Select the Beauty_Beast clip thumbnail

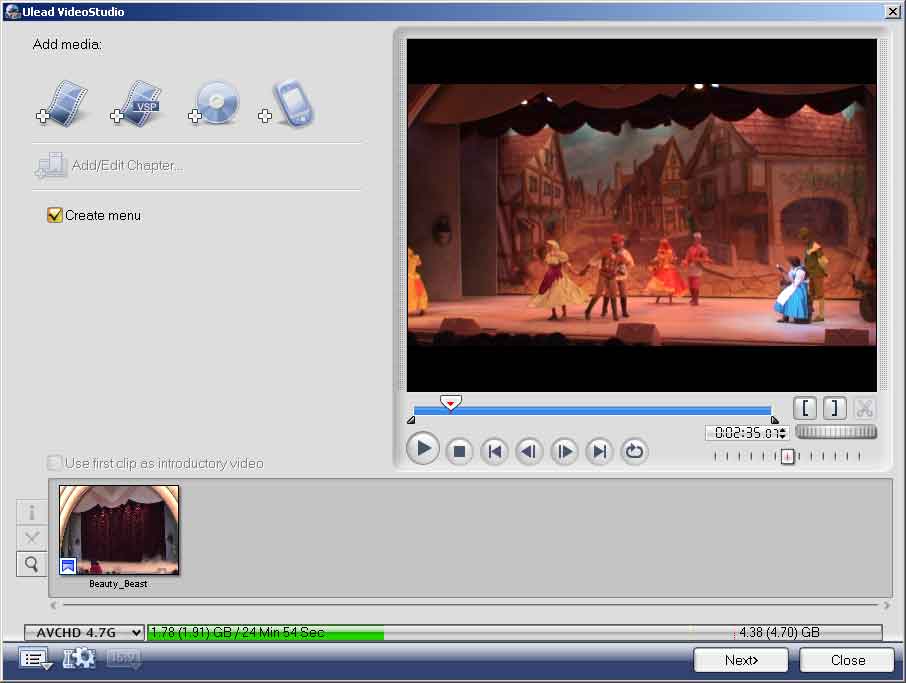(119, 530)
